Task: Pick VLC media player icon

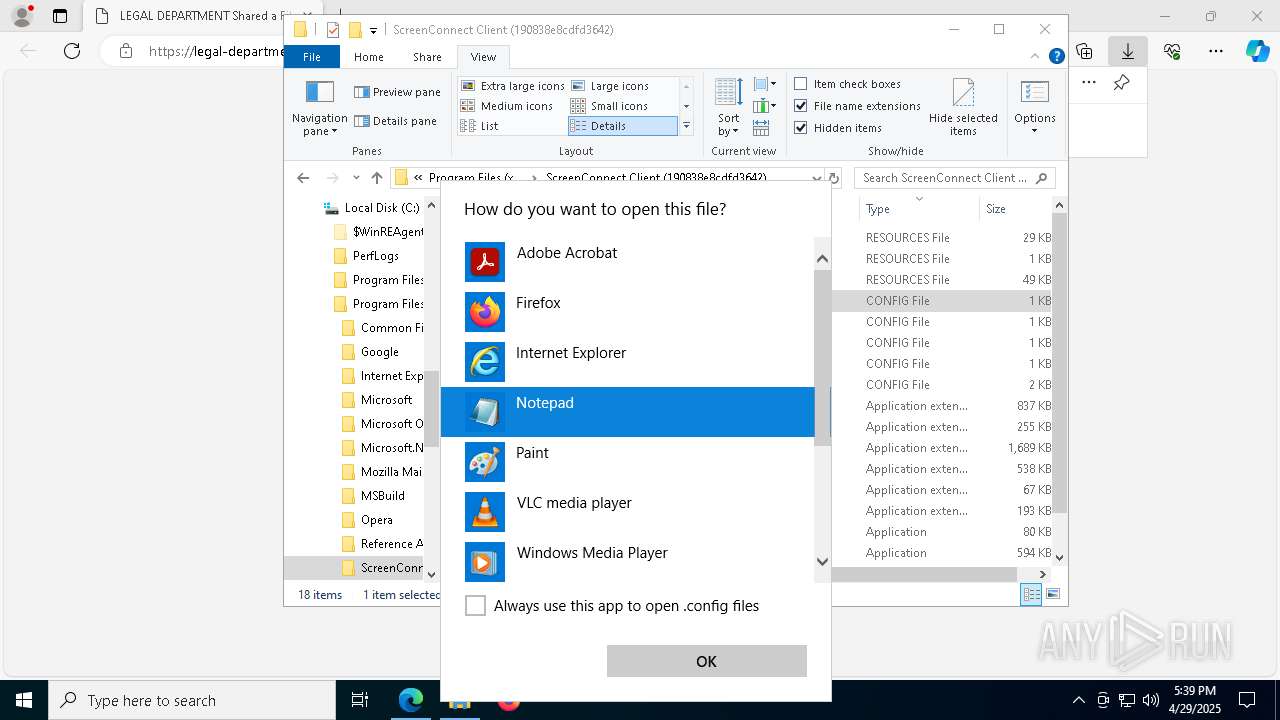Action: click(x=485, y=512)
